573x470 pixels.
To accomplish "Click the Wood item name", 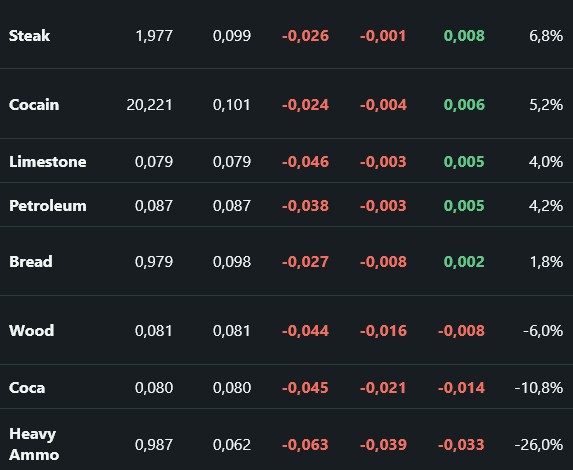I will click(x=31, y=330).
